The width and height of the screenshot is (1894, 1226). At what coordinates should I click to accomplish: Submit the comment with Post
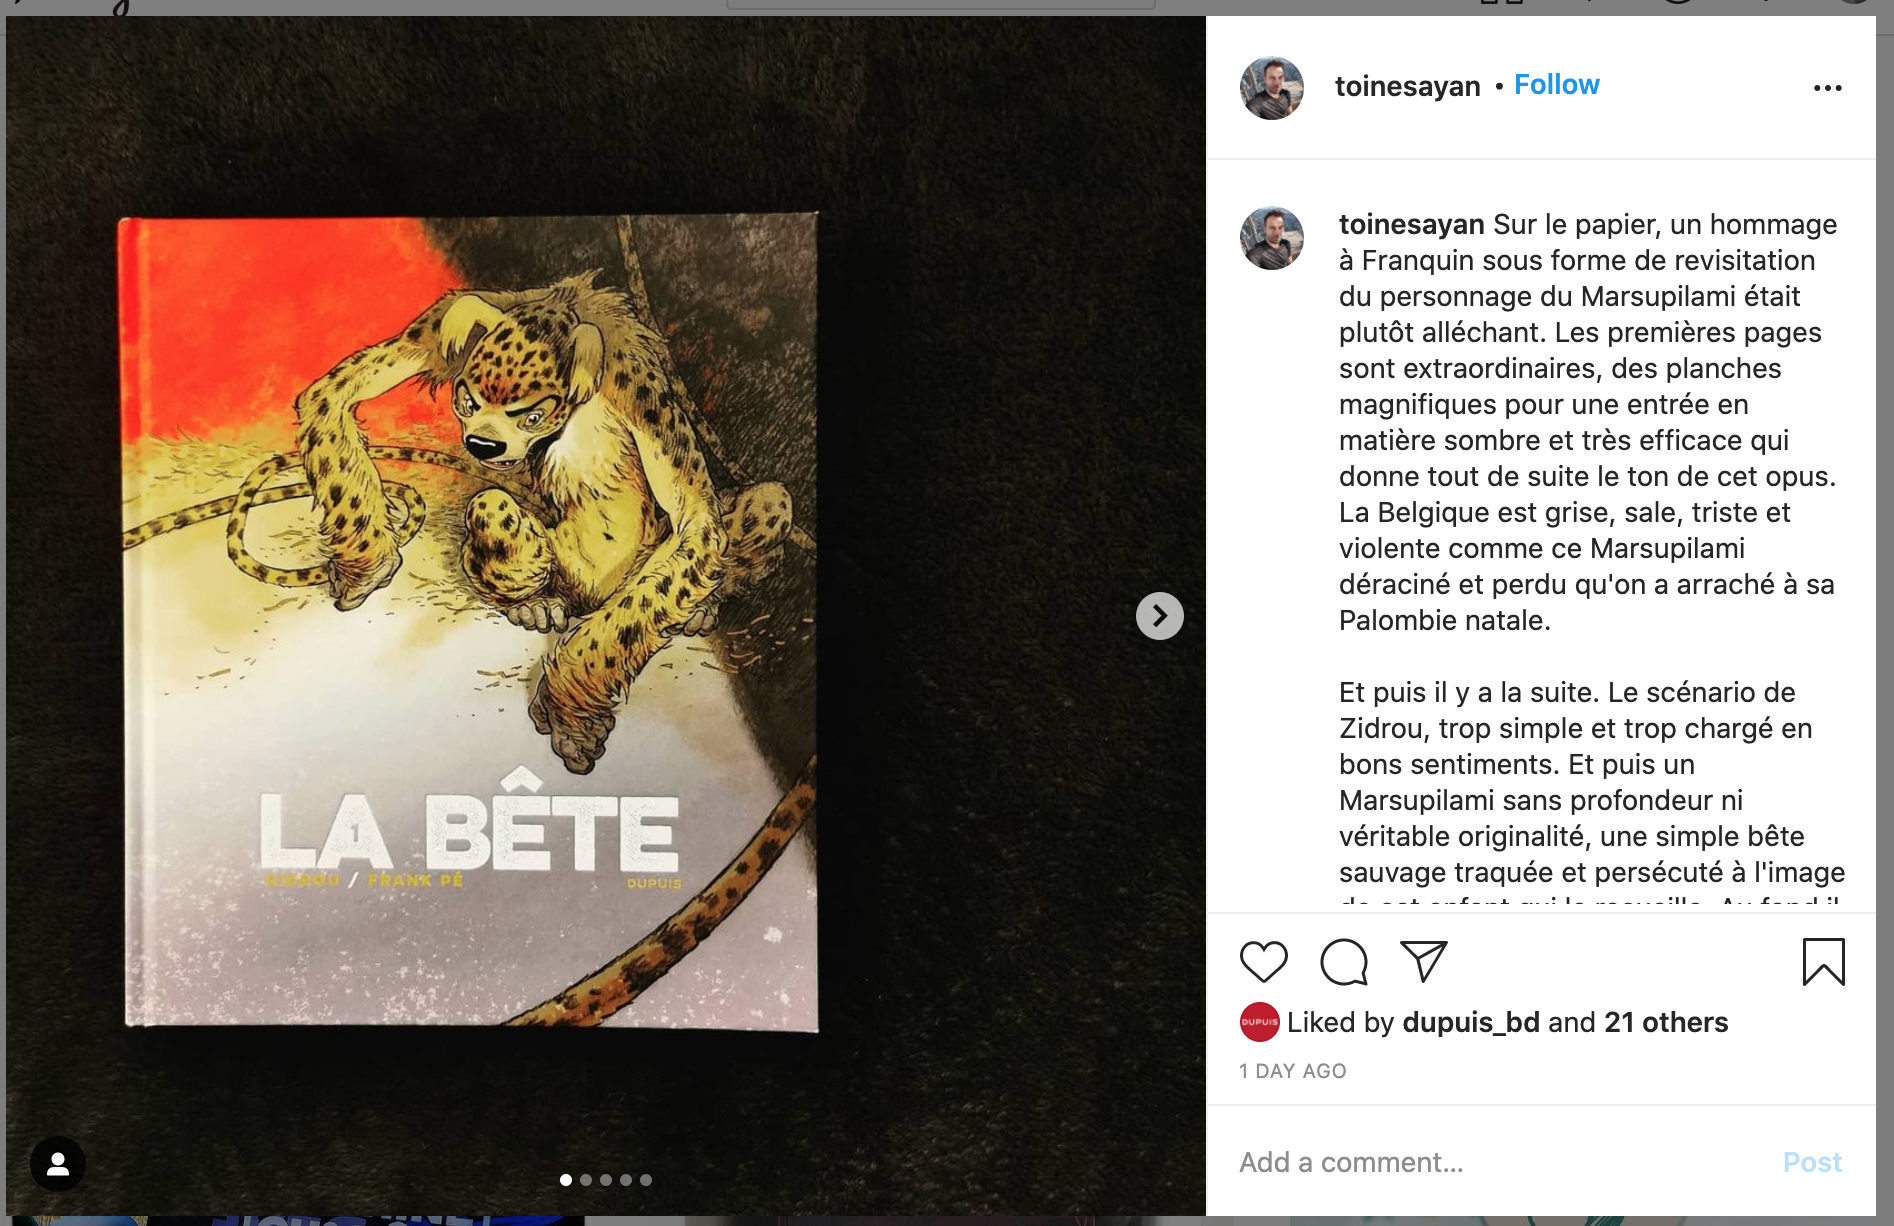[1812, 1162]
